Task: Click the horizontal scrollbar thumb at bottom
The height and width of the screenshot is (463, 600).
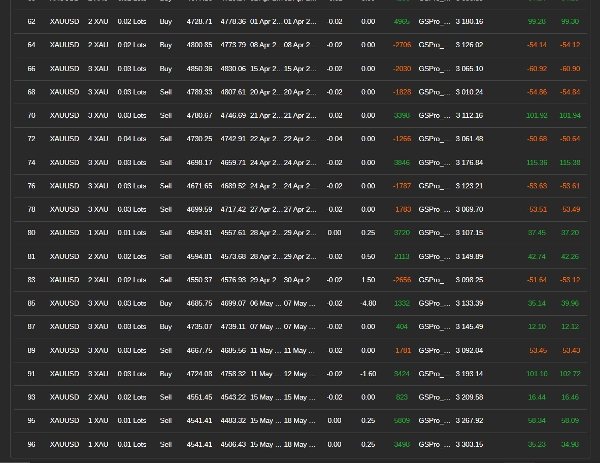Action: pos(15,462)
